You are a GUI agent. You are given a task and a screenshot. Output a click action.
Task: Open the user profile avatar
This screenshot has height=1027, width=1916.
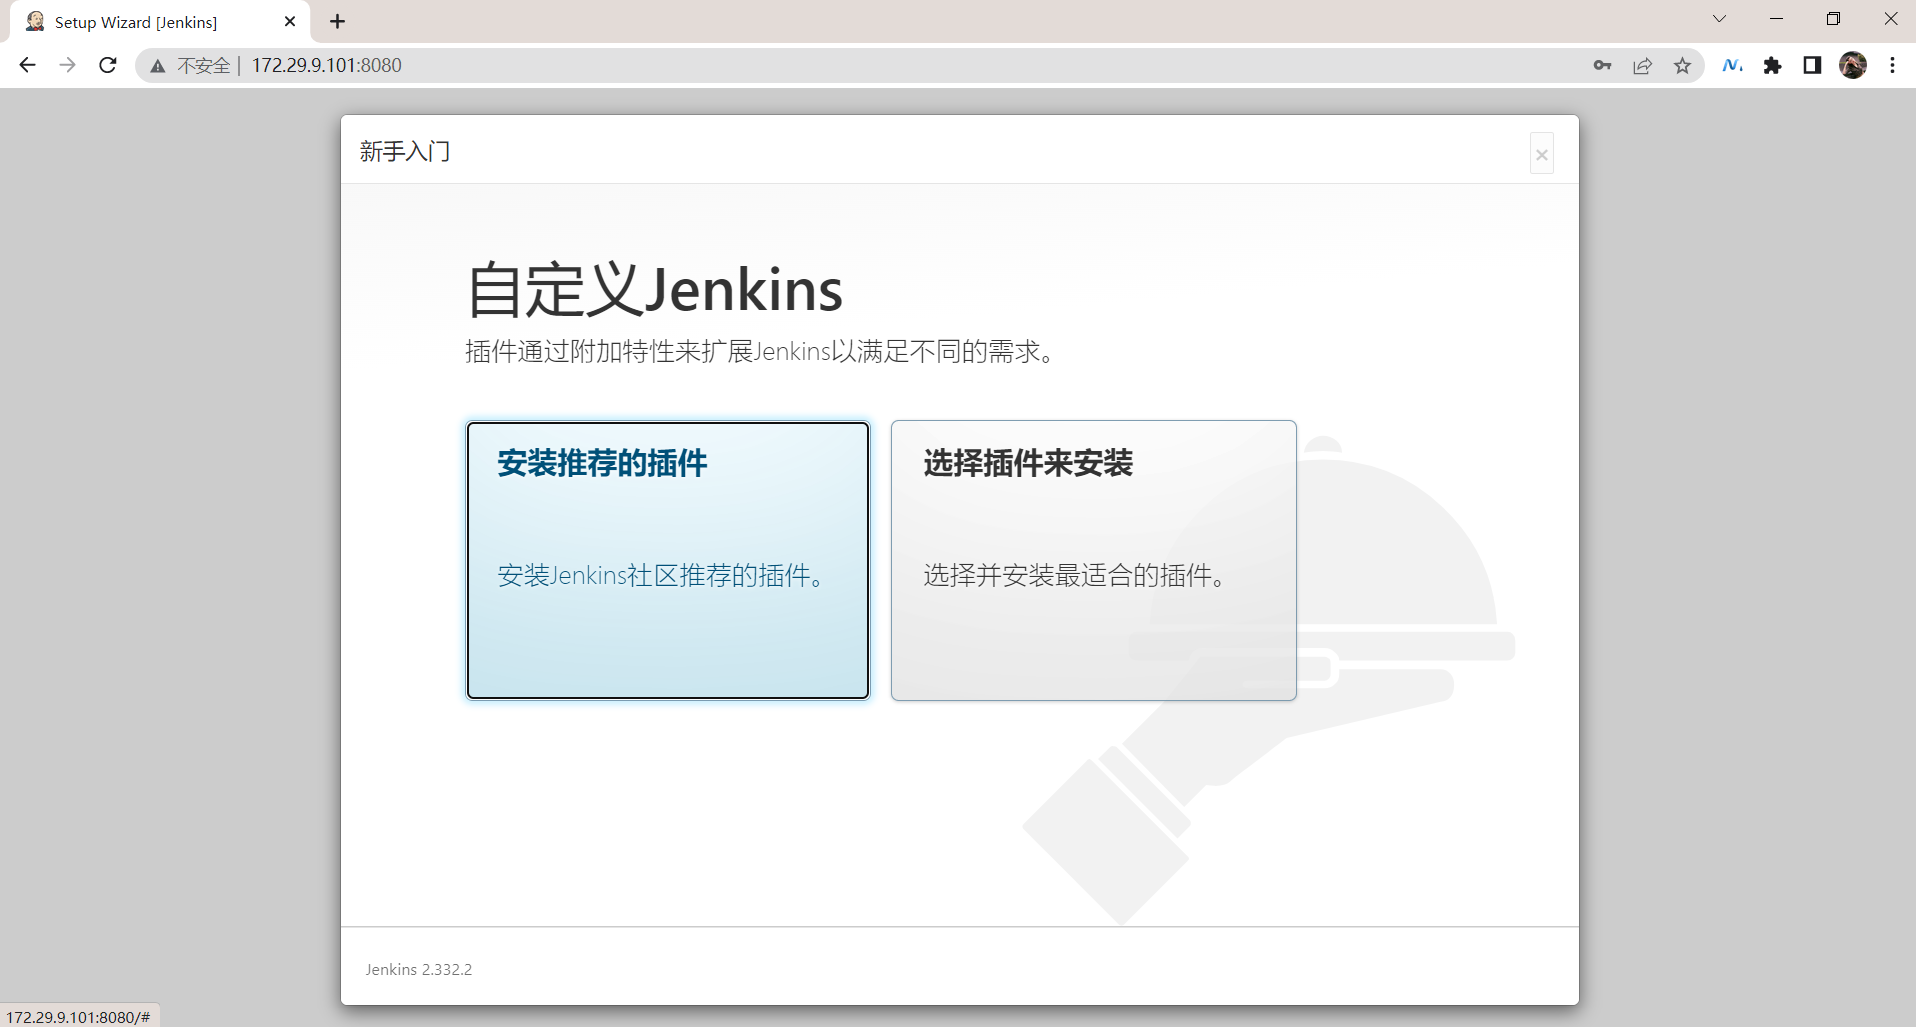click(x=1853, y=65)
